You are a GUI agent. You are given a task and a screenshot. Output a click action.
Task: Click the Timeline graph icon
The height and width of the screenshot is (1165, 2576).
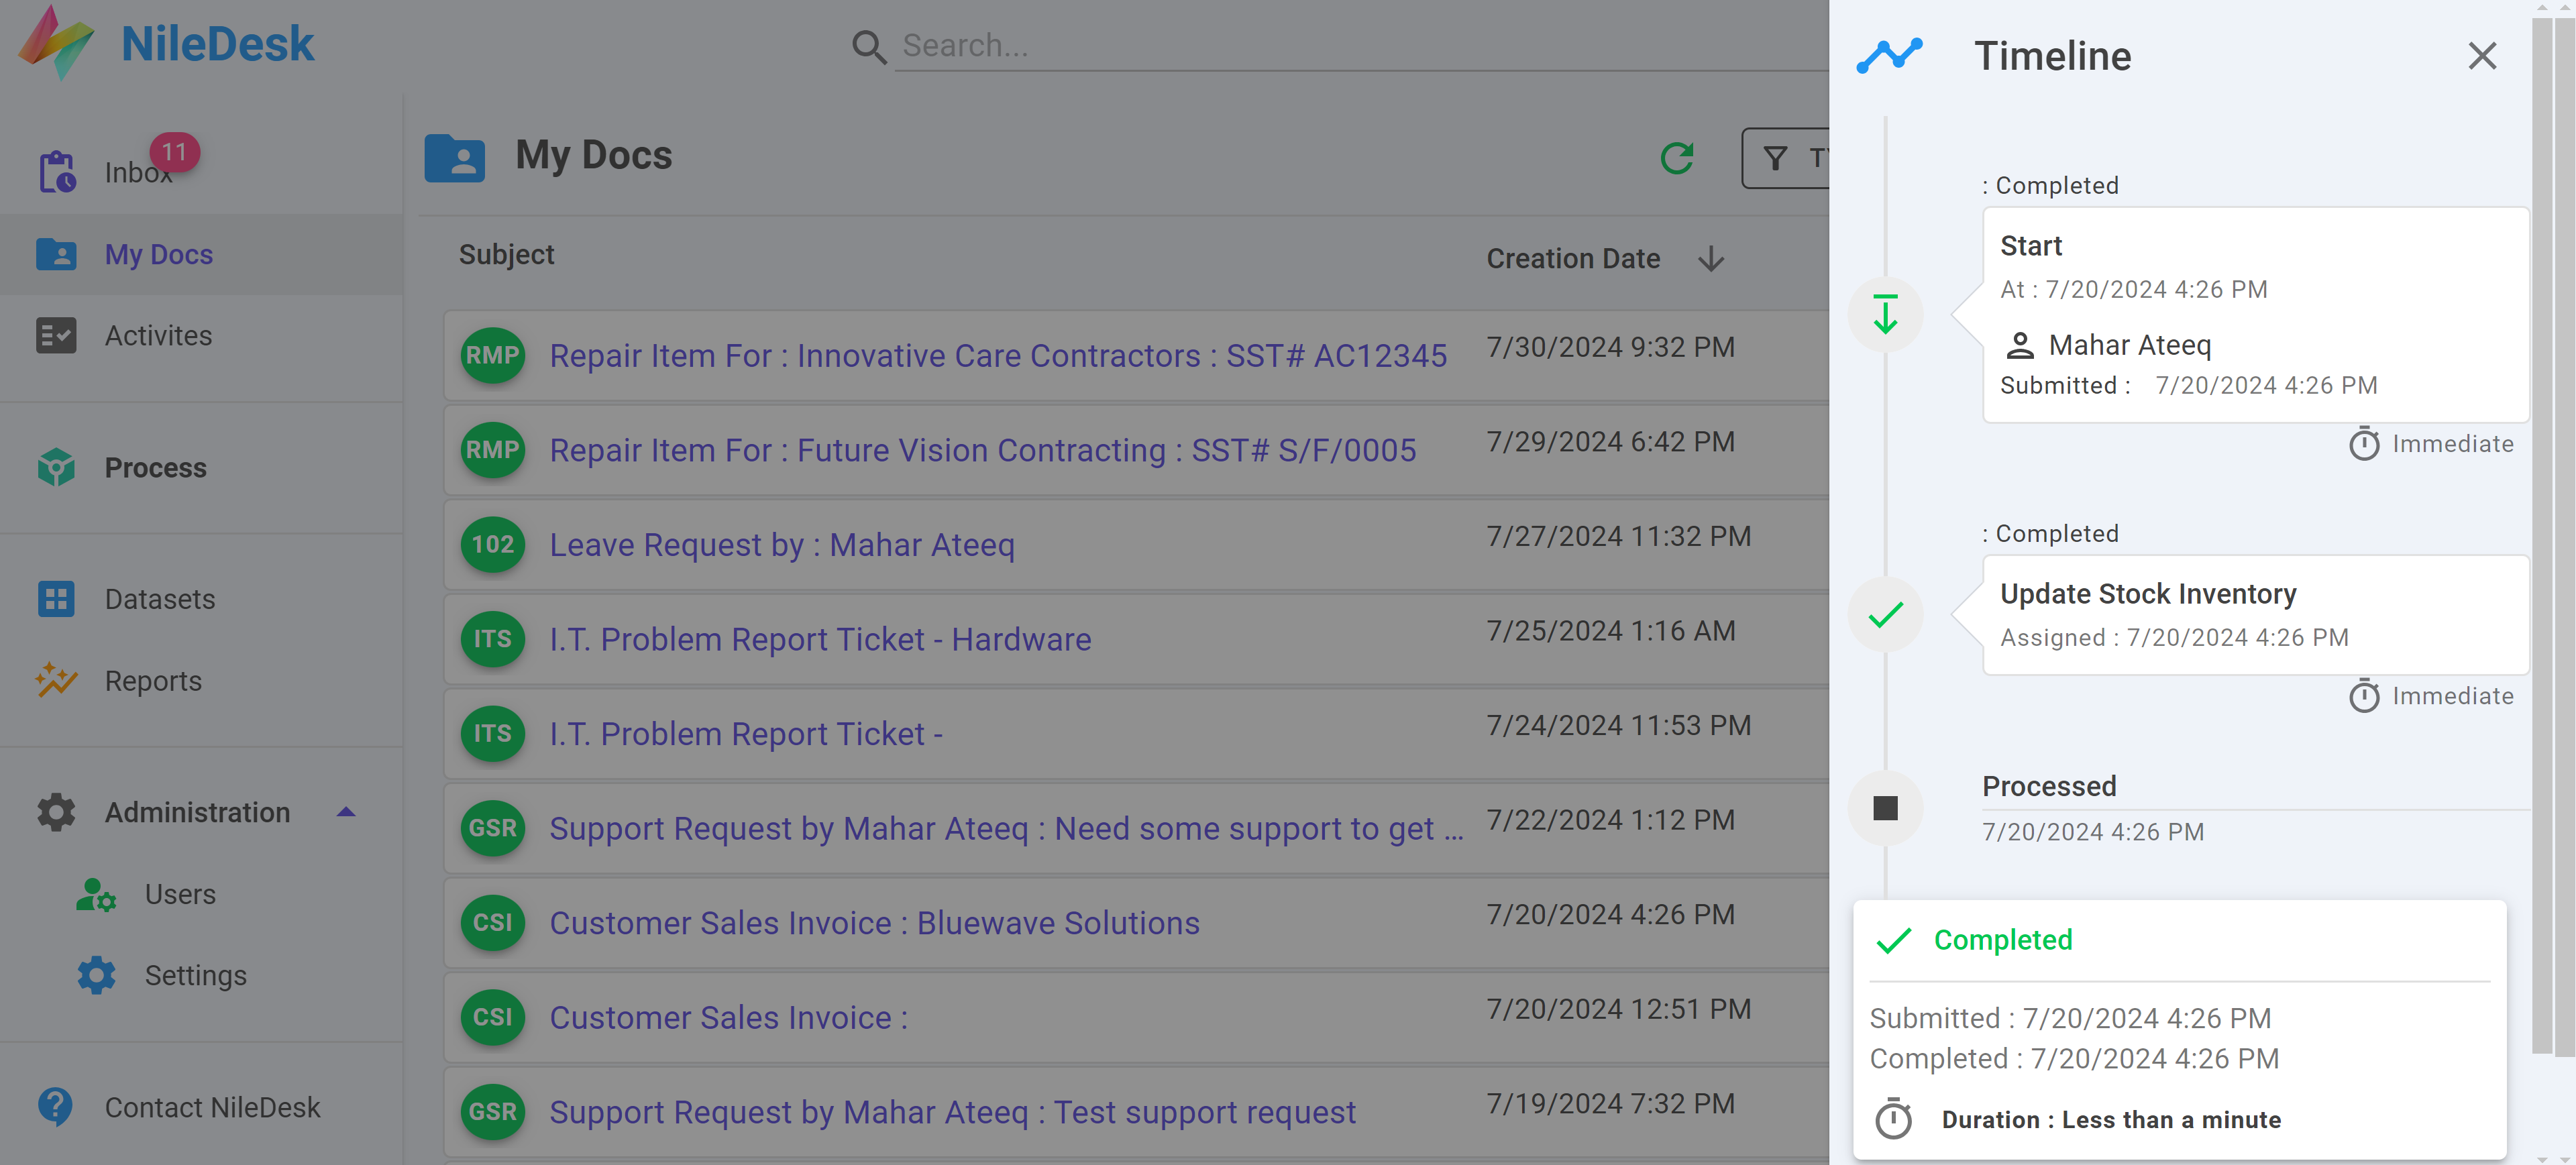tap(1889, 56)
